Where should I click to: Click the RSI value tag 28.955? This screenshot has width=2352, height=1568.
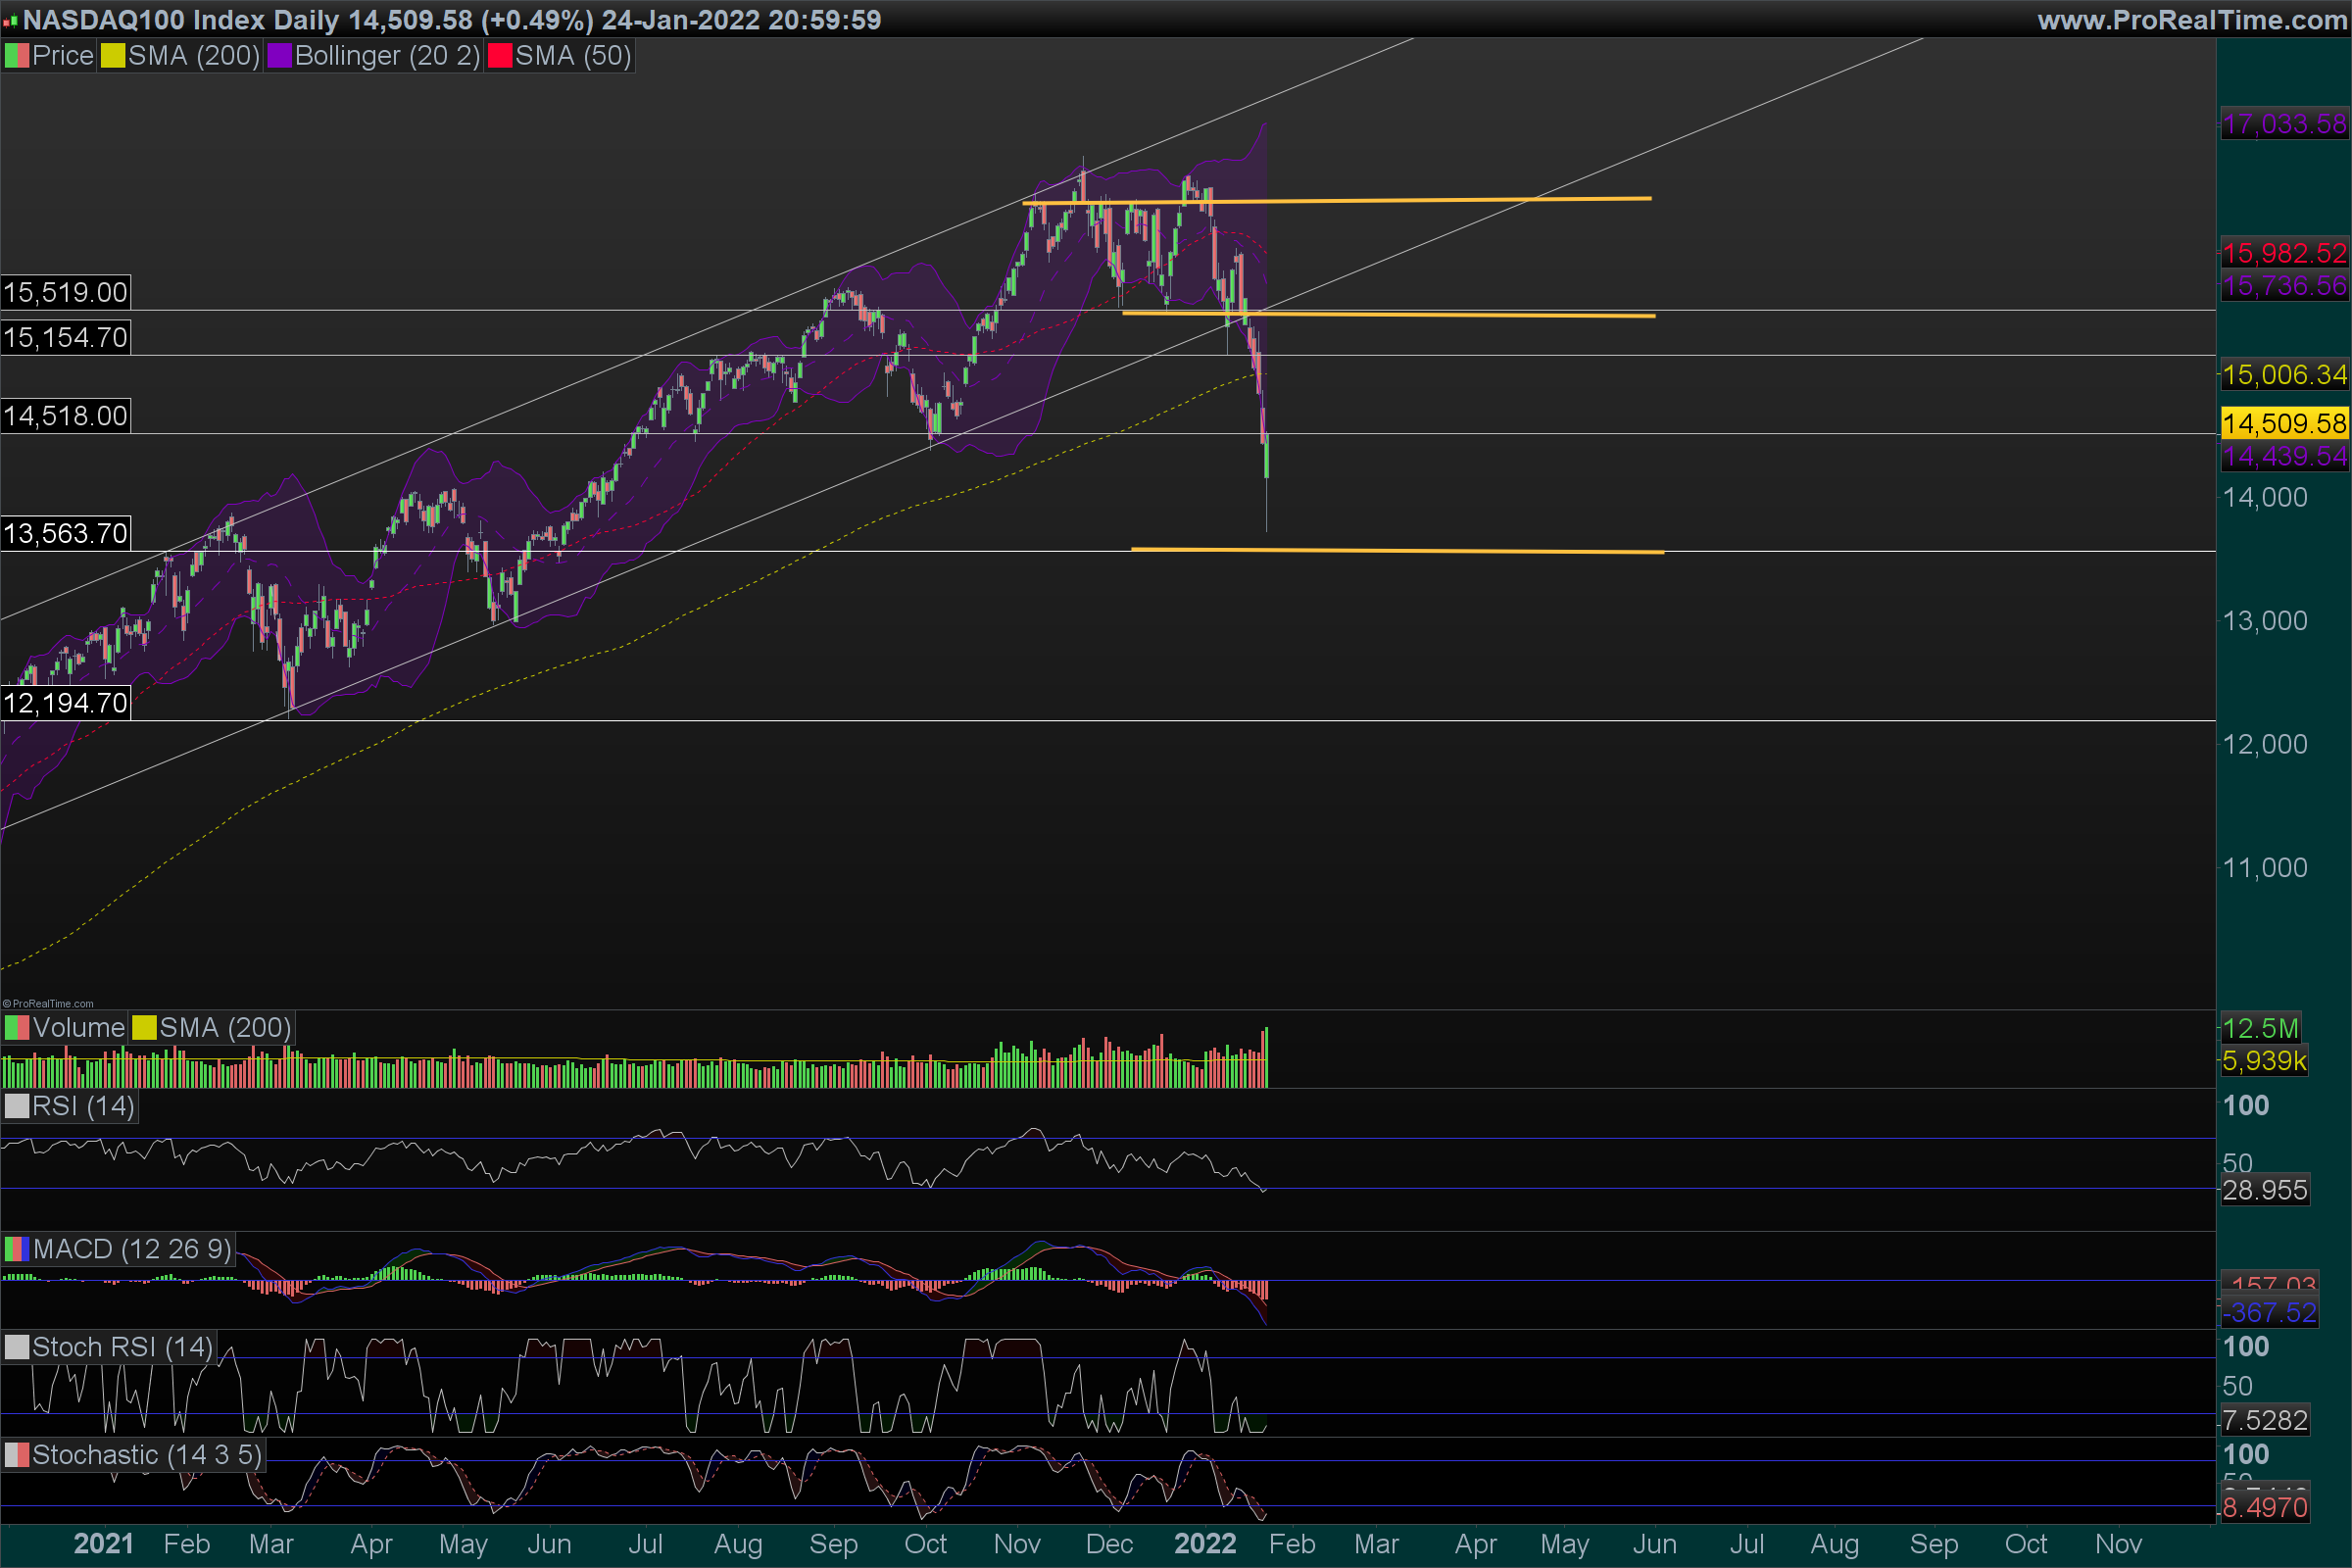(2264, 1190)
